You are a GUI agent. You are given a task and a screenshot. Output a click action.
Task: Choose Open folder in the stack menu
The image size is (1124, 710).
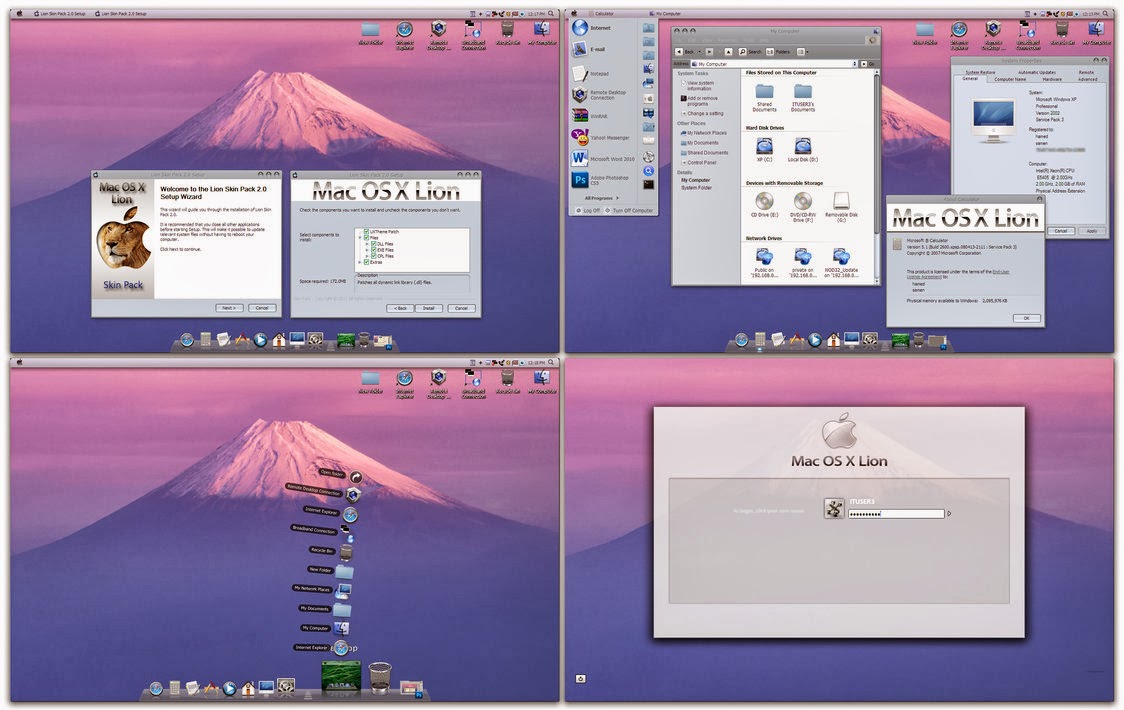point(341,475)
